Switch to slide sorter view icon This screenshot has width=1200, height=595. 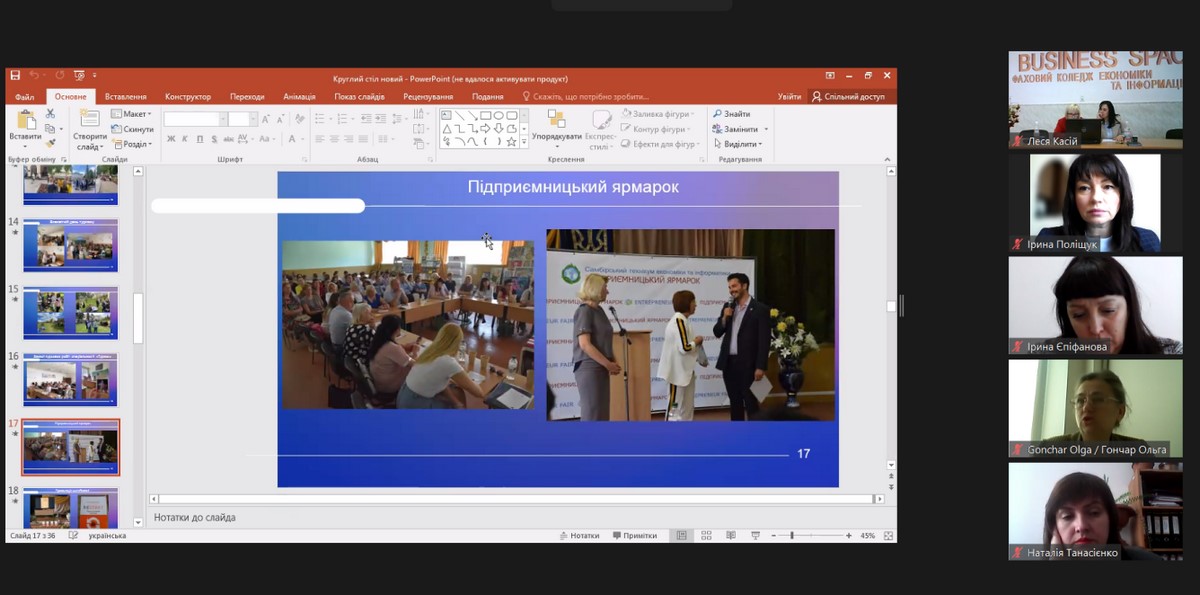[x=706, y=536]
